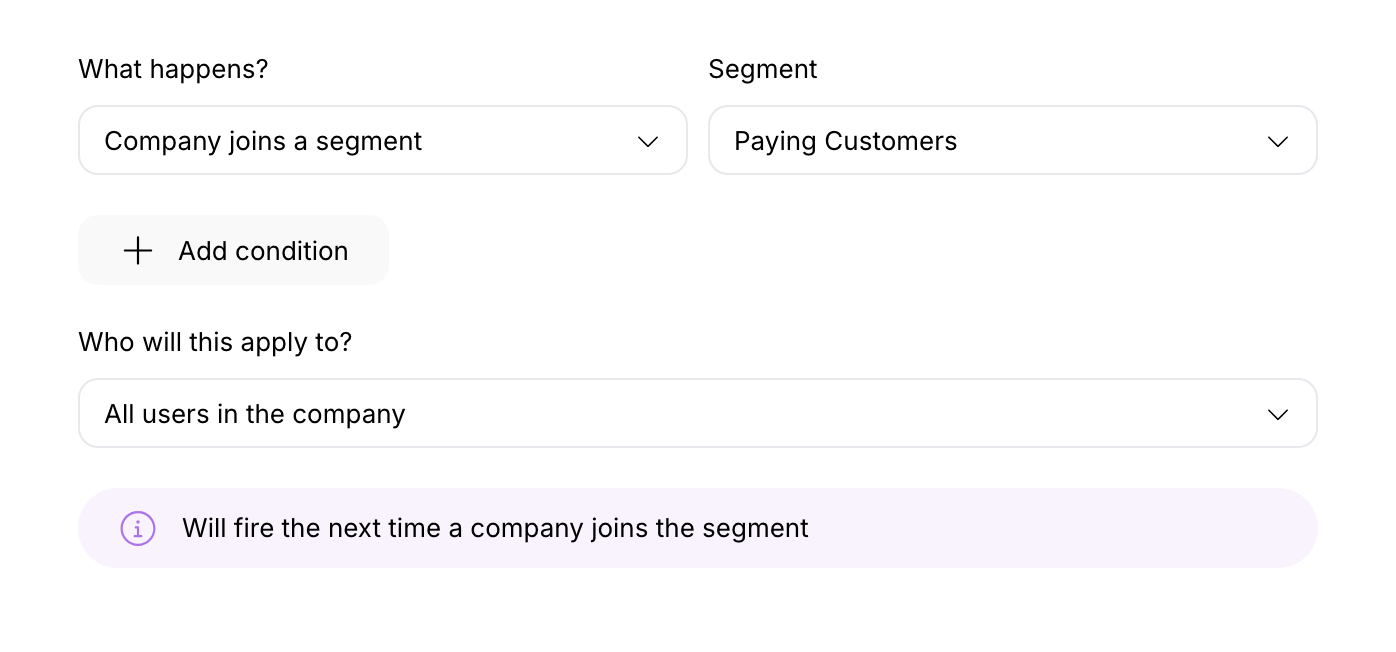Click the purple information banner

[x=698, y=528]
